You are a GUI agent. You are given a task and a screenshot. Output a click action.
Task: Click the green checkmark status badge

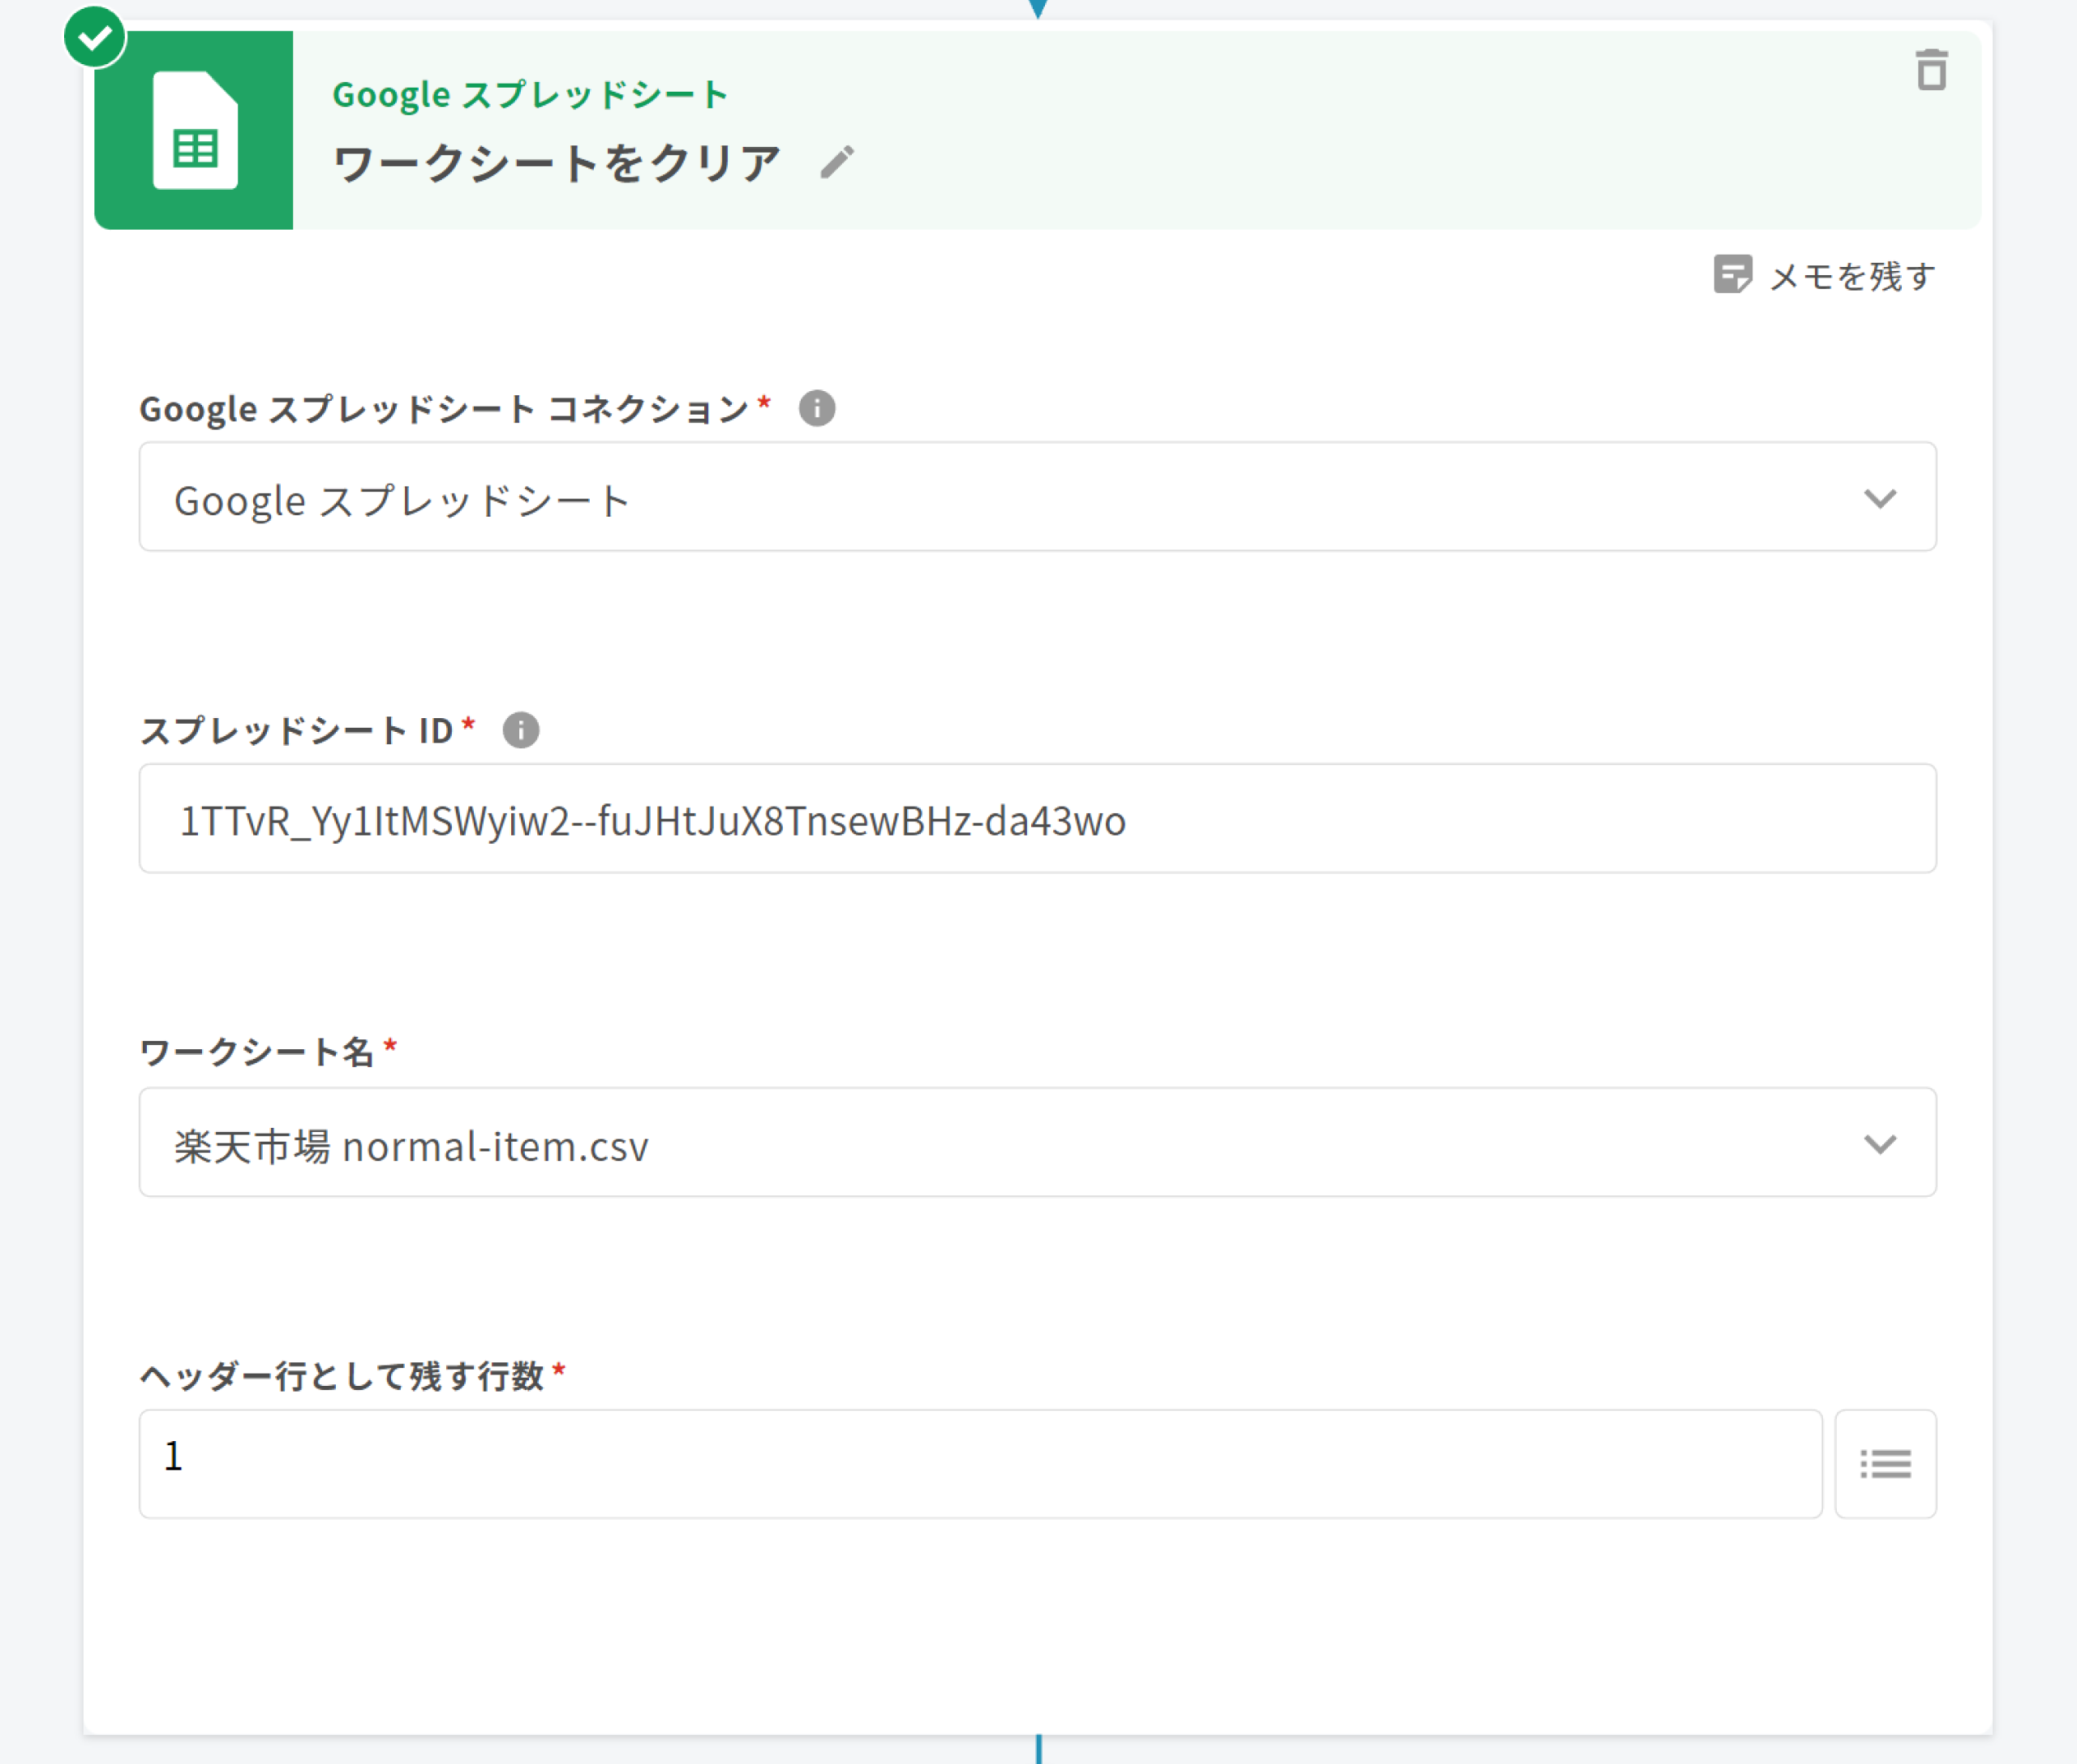(94, 38)
